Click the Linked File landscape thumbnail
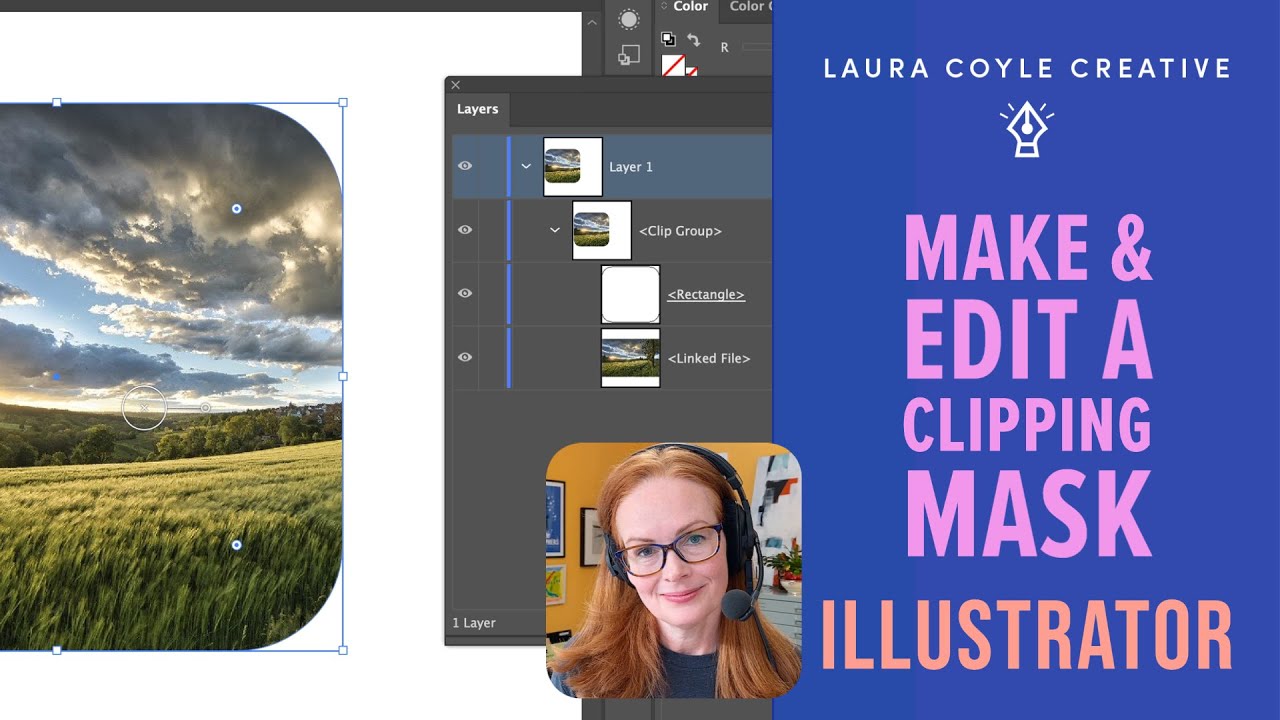Viewport: 1280px width, 720px height. (x=630, y=357)
